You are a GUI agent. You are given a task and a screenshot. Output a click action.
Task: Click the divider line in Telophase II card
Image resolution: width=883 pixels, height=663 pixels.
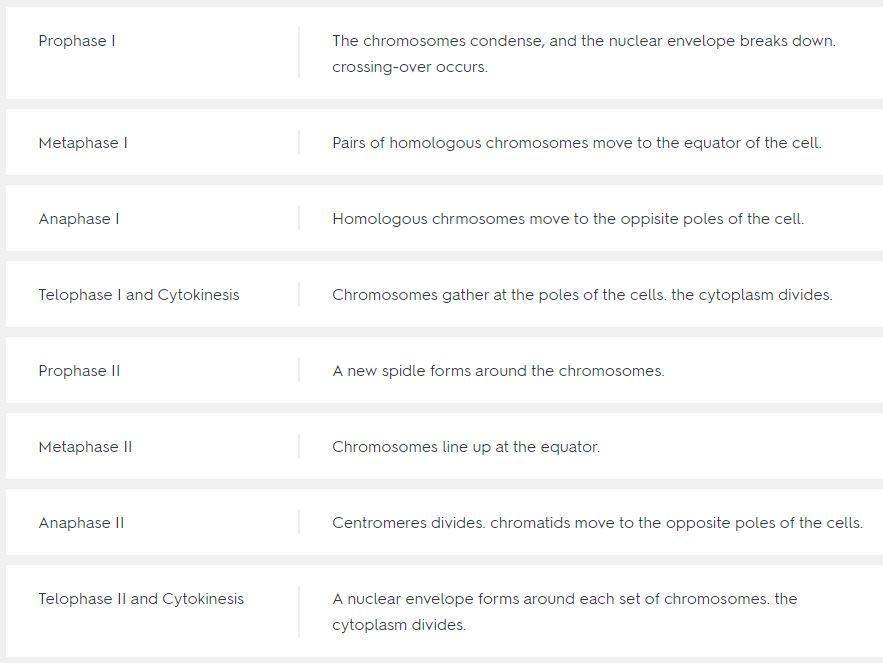point(298,611)
